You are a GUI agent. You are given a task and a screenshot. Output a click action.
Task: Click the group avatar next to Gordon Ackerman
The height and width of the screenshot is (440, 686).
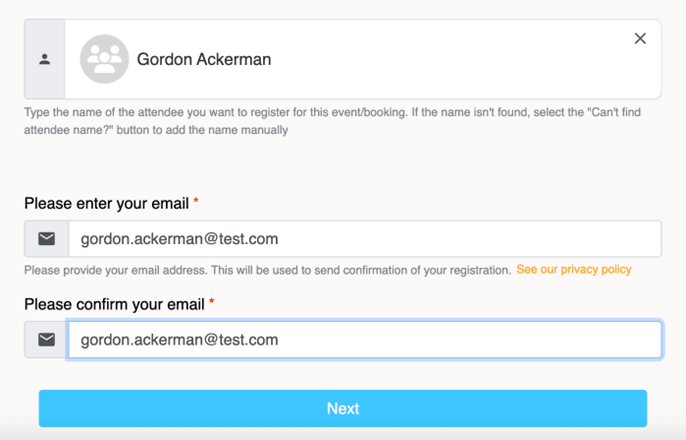[x=104, y=60]
